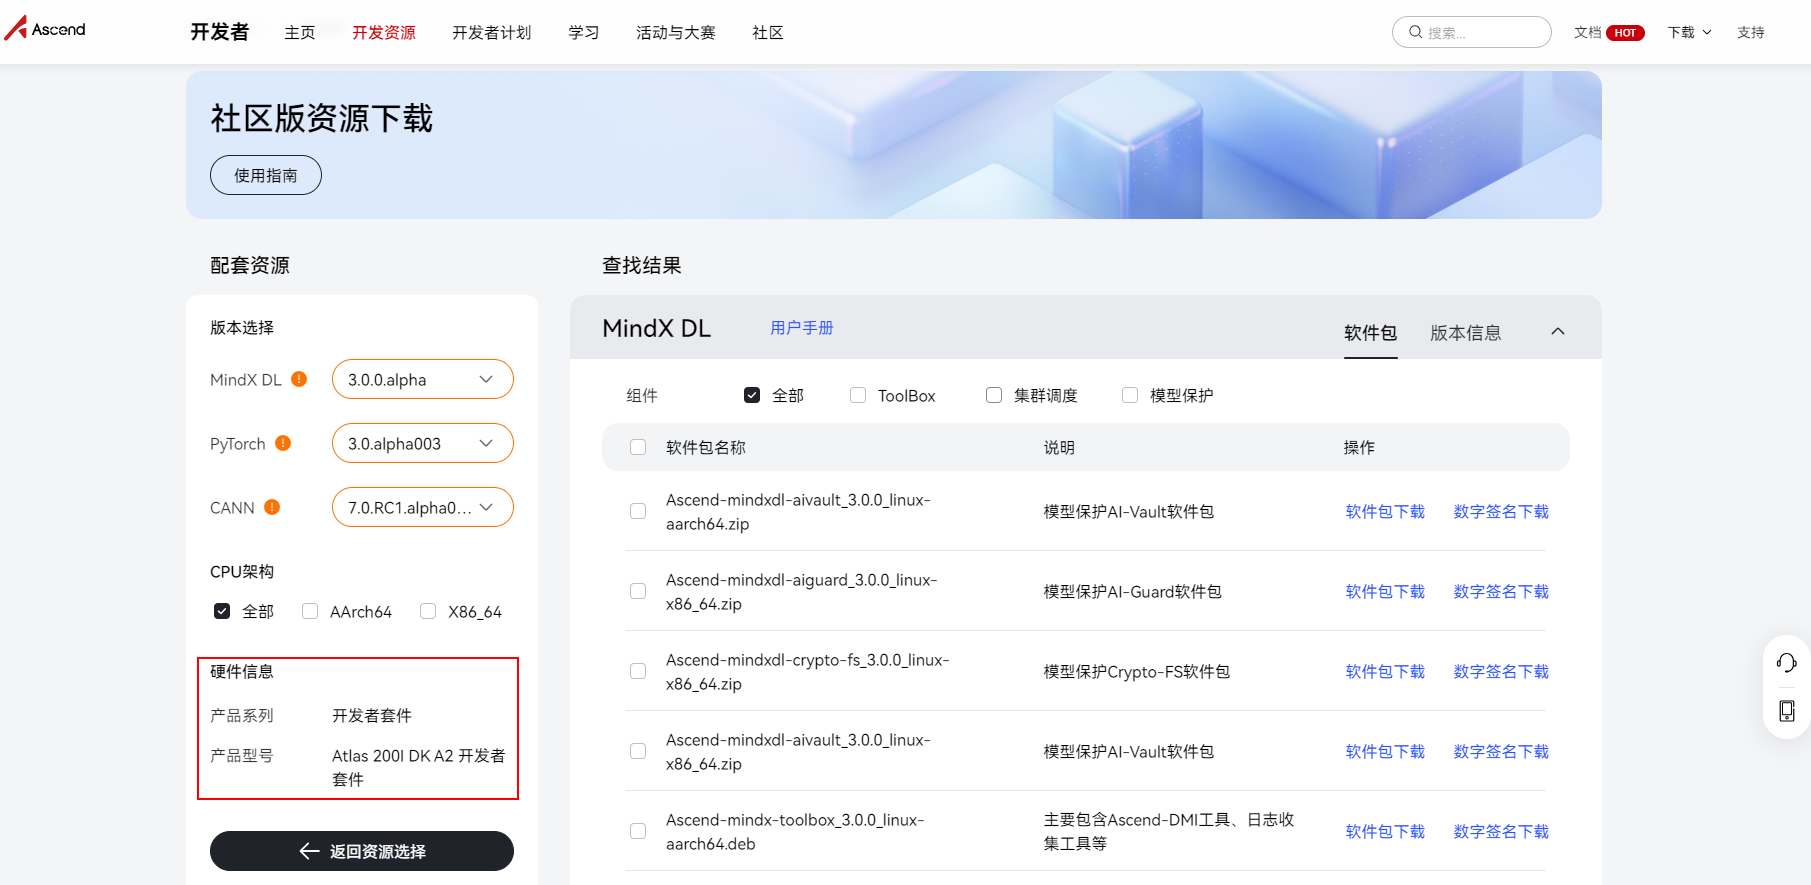
Task: Select the mindx-toolbox aarch64.deb row checkbox
Action: [638, 831]
